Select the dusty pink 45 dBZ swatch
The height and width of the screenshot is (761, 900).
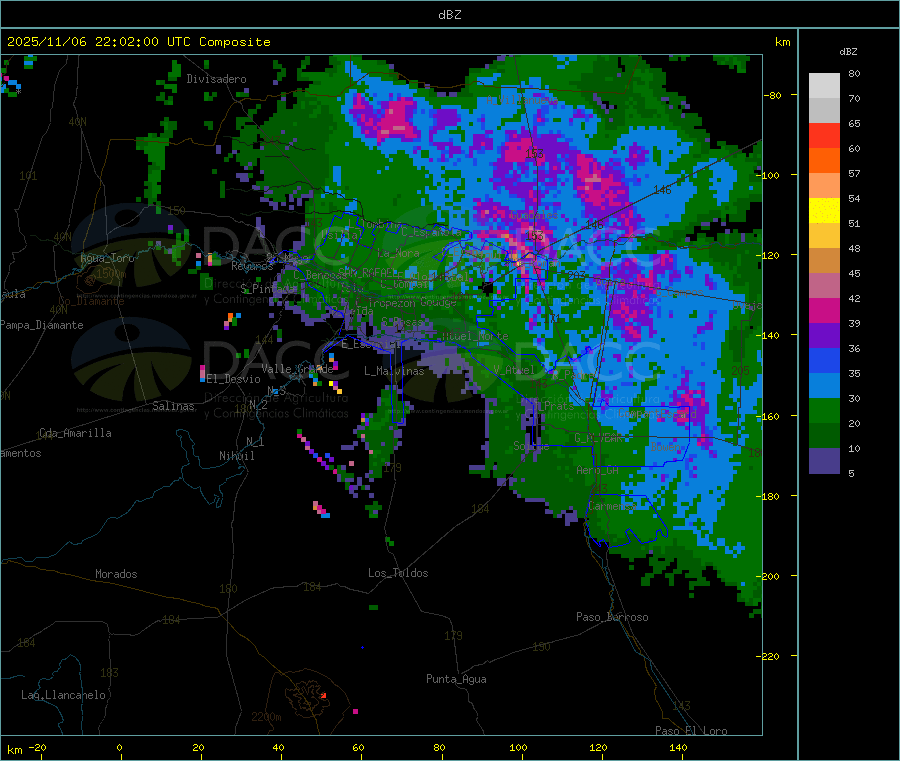coord(824,286)
